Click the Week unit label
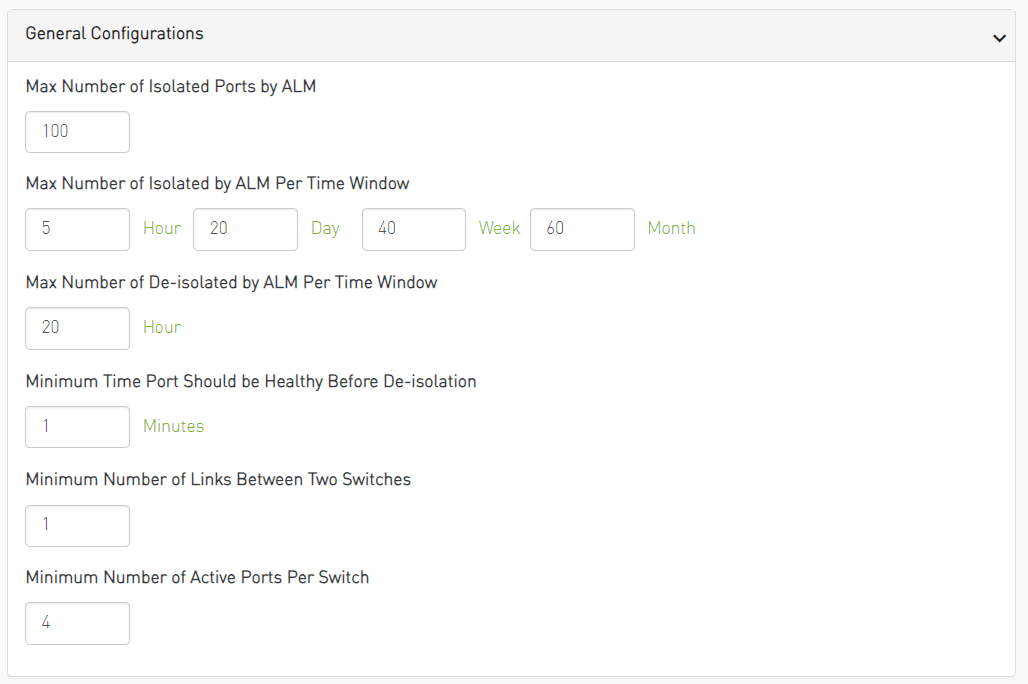Image resolution: width=1028 pixels, height=684 pixels. (499, 229)
